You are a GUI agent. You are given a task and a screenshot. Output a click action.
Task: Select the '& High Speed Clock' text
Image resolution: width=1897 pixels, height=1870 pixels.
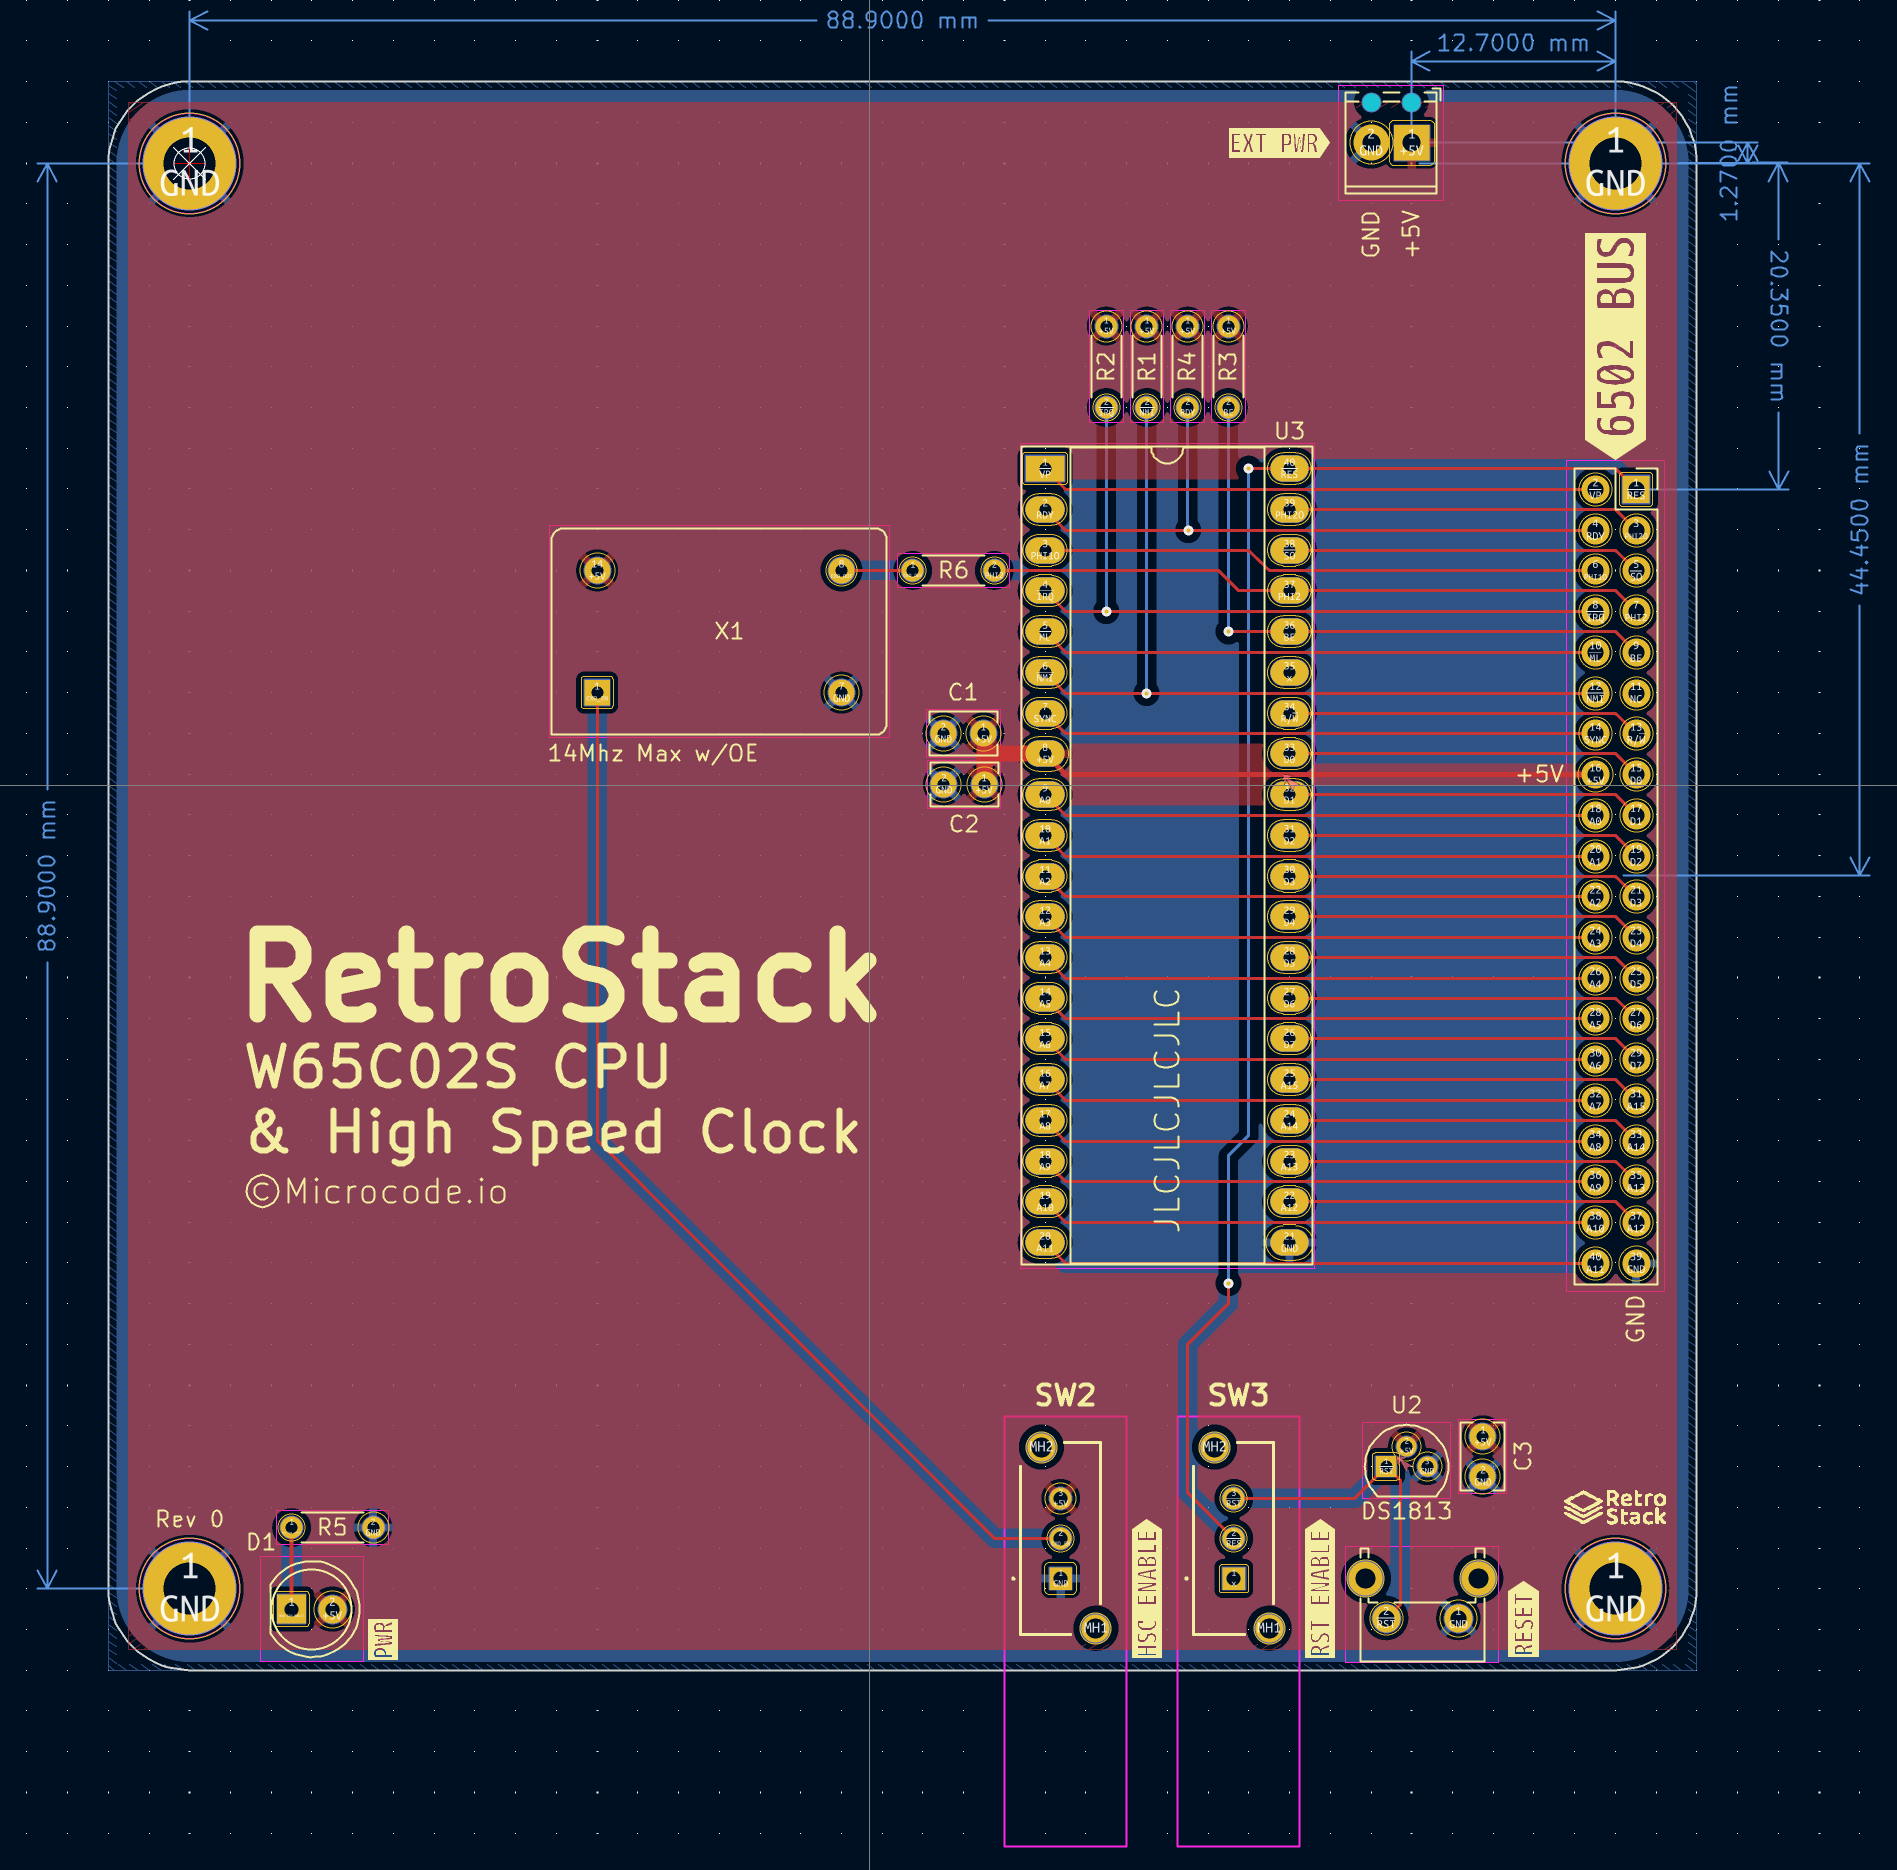553,1133
